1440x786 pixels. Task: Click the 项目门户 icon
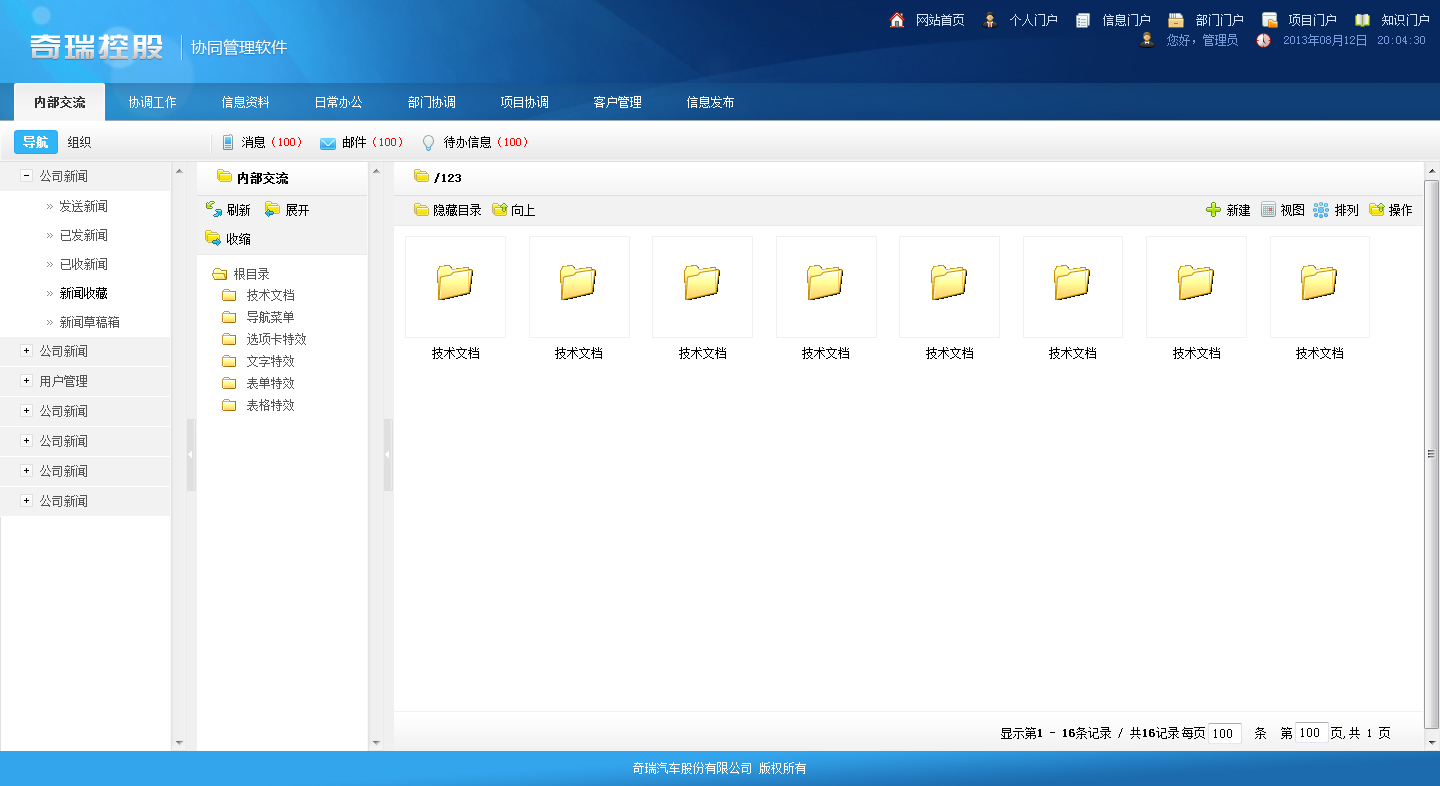[1270, 19]
